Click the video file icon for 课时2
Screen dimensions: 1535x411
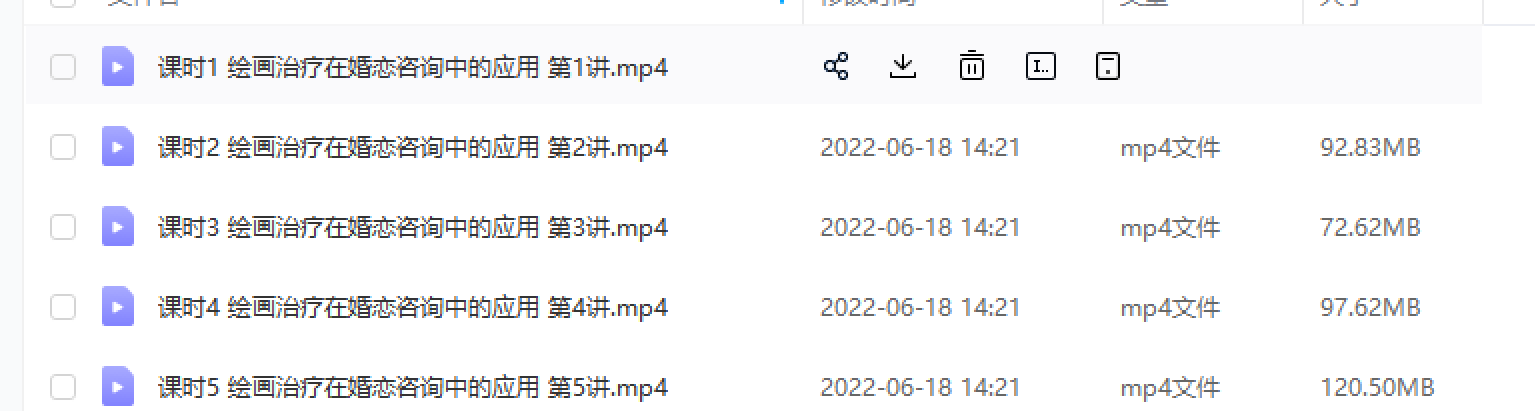pyautogui.click(x=118, y=148)
